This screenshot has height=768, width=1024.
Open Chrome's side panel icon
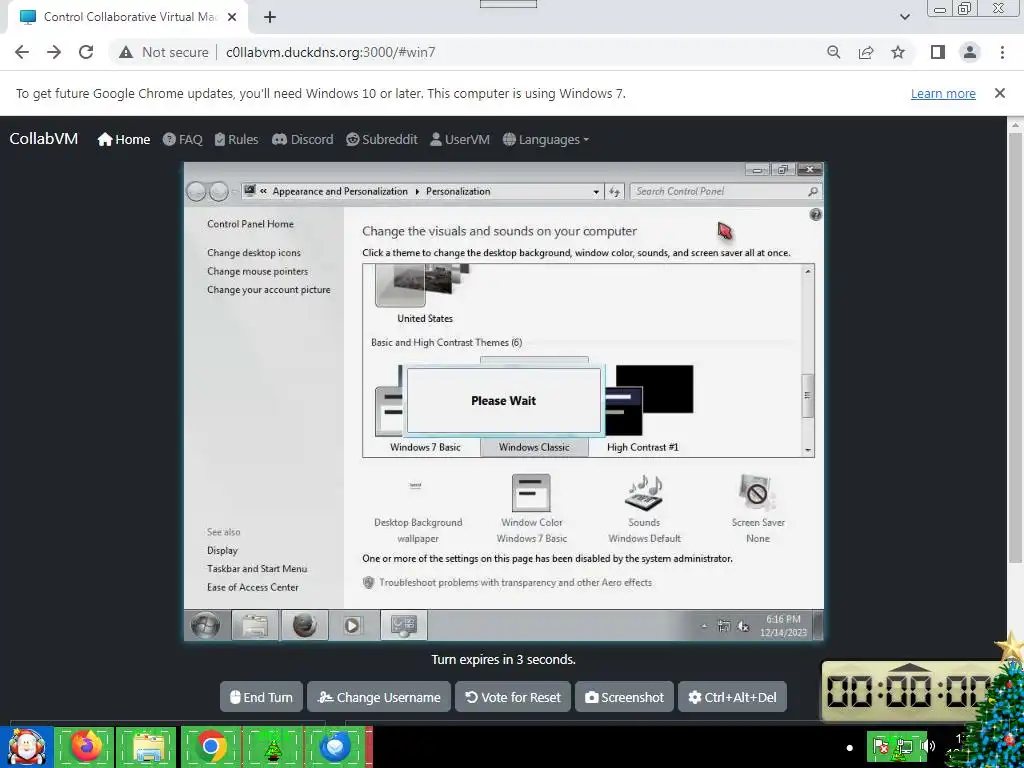tap(938, 52)
